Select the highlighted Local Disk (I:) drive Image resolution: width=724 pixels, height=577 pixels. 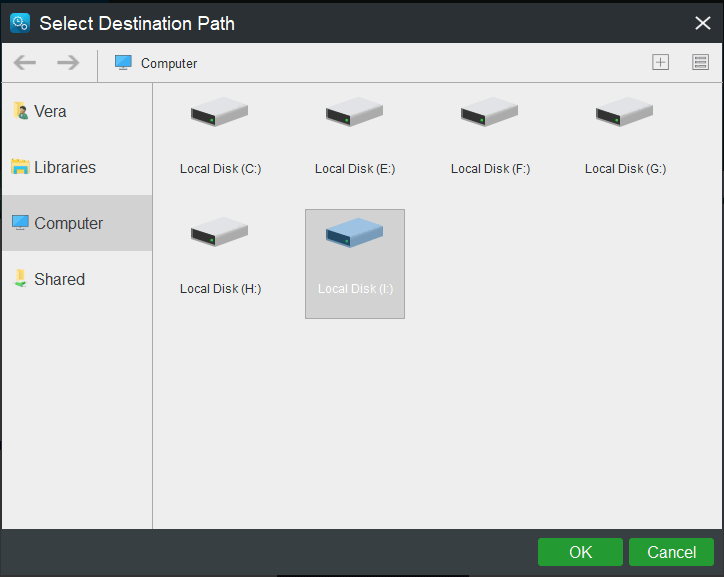pyautogui.click(x=355, y=264)
